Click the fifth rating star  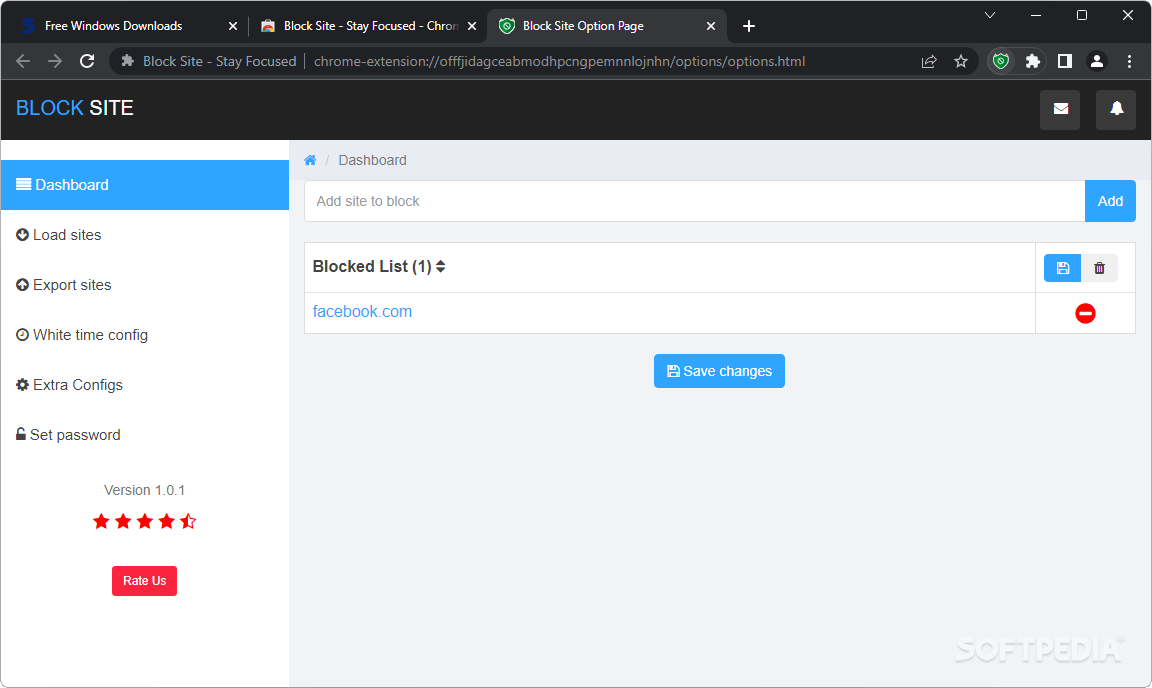point(188,520)
